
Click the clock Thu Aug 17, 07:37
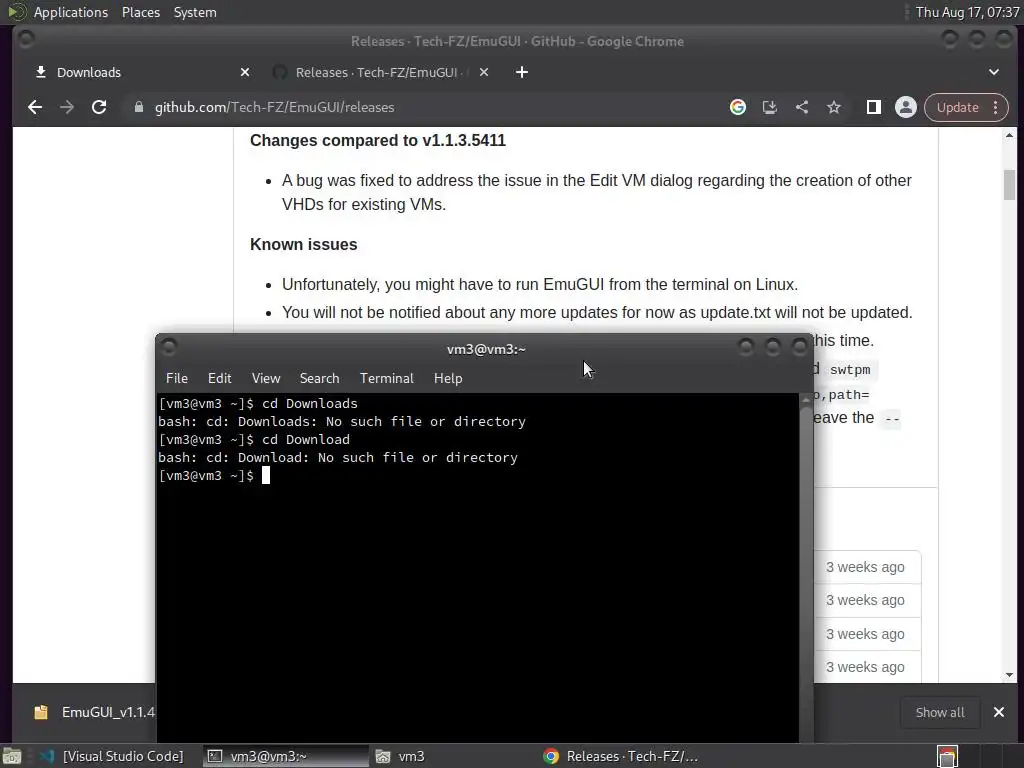967,12
